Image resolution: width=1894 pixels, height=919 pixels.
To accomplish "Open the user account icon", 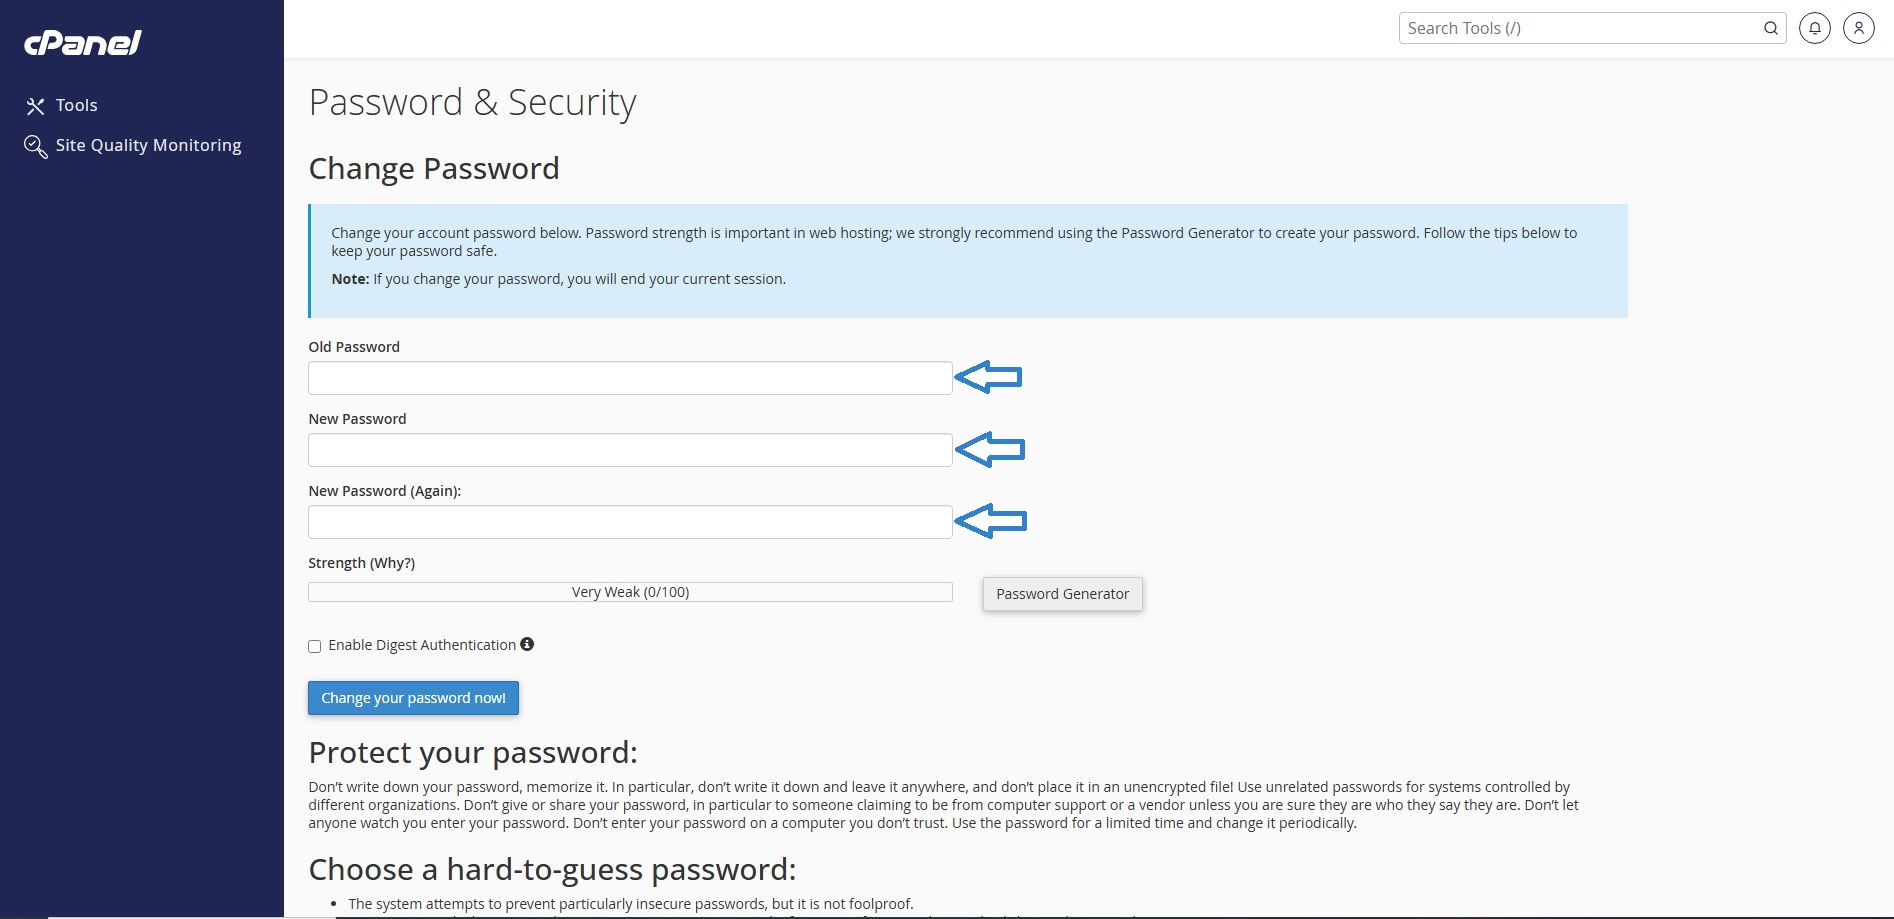I will (1858, 28).
